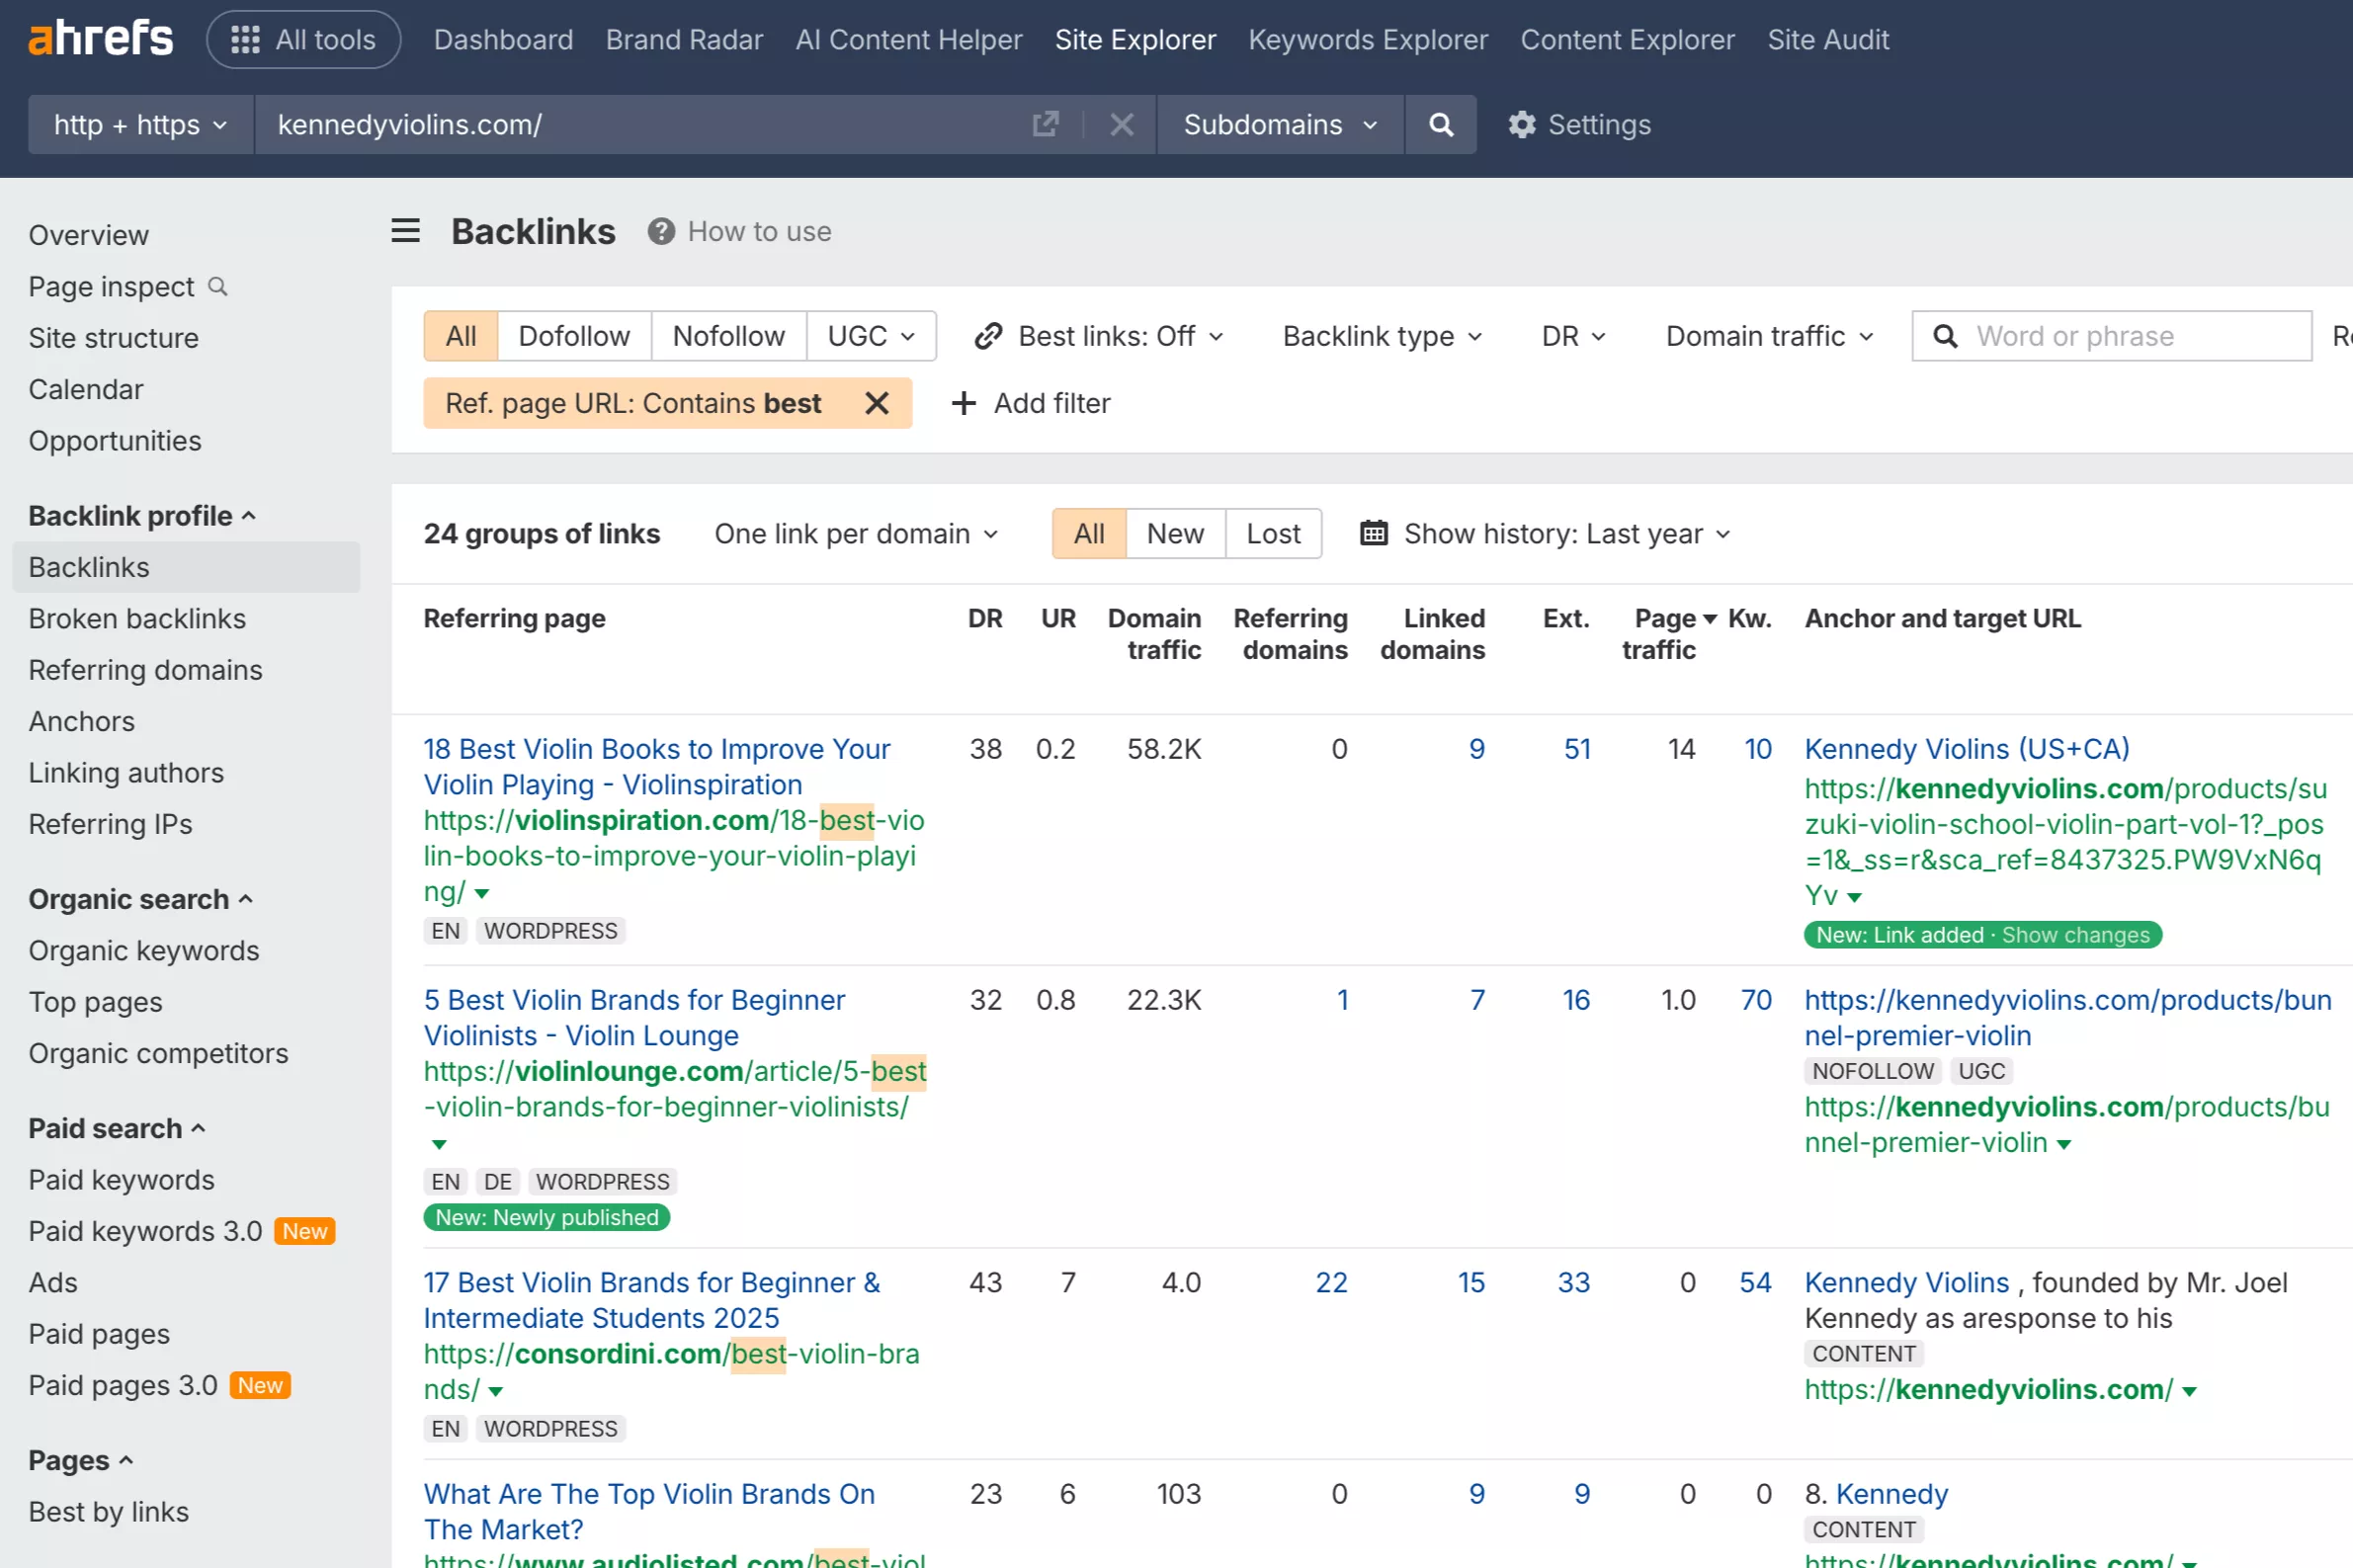Expand violinspiration referring URL arrow
This screenshot has width=2353, height=1568.
click(x=482, y=894)
